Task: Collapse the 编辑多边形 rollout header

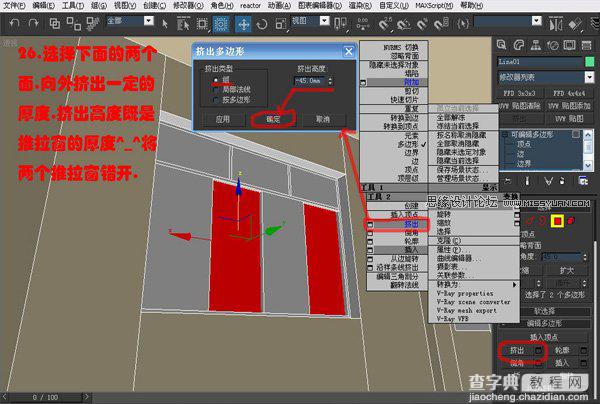Action: click(x=544, y=324)
